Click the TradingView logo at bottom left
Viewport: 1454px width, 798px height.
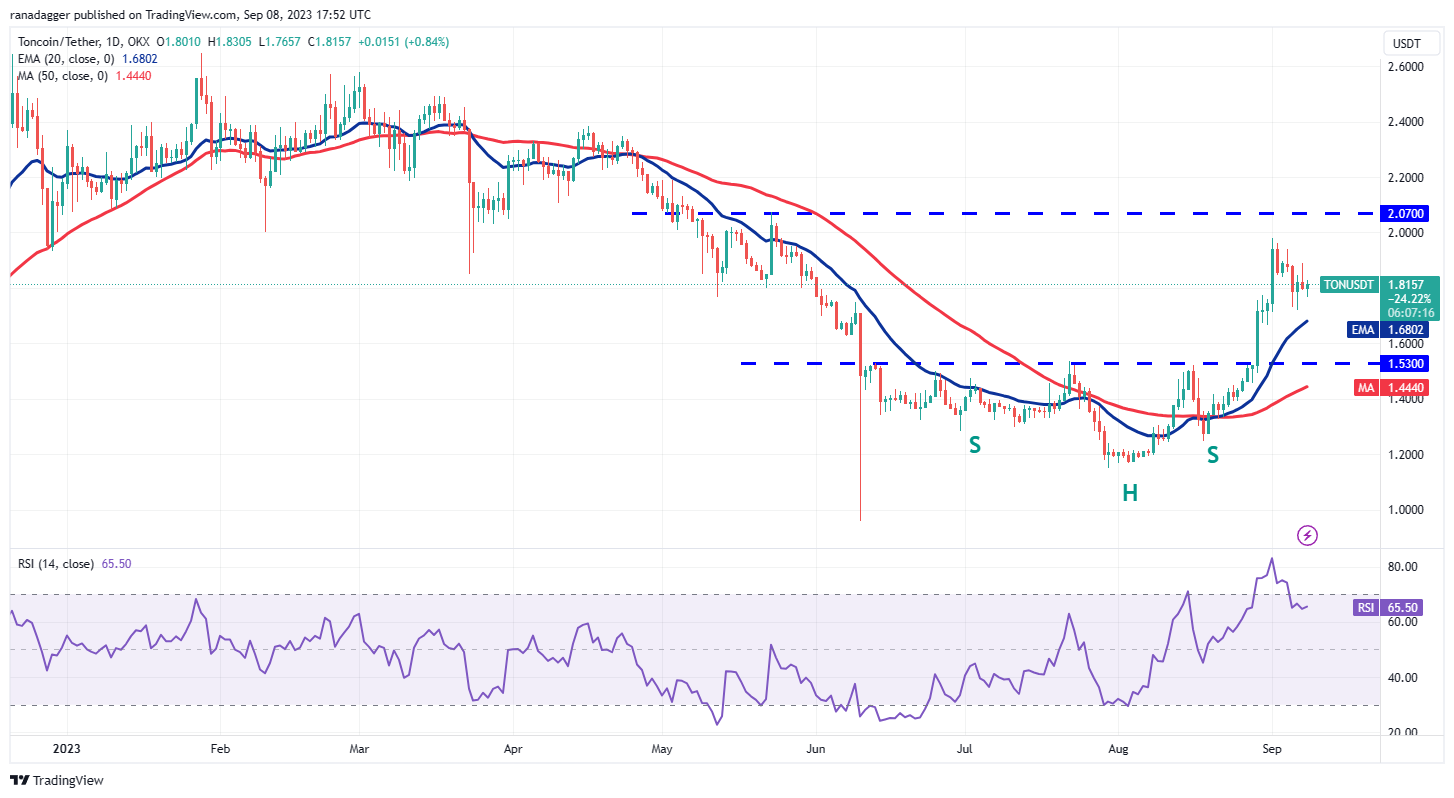57,780
